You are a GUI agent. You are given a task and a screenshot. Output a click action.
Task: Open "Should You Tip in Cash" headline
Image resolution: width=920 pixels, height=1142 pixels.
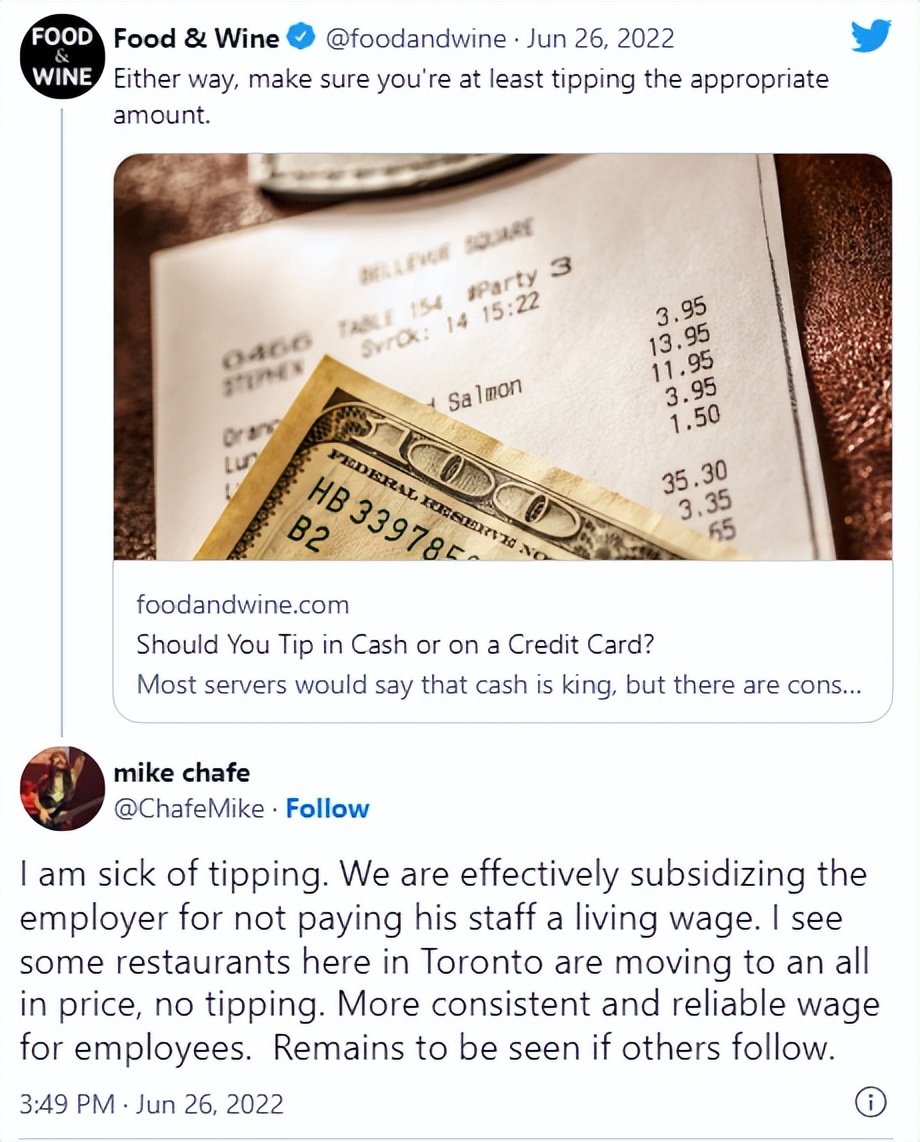(x=395, y=644)
